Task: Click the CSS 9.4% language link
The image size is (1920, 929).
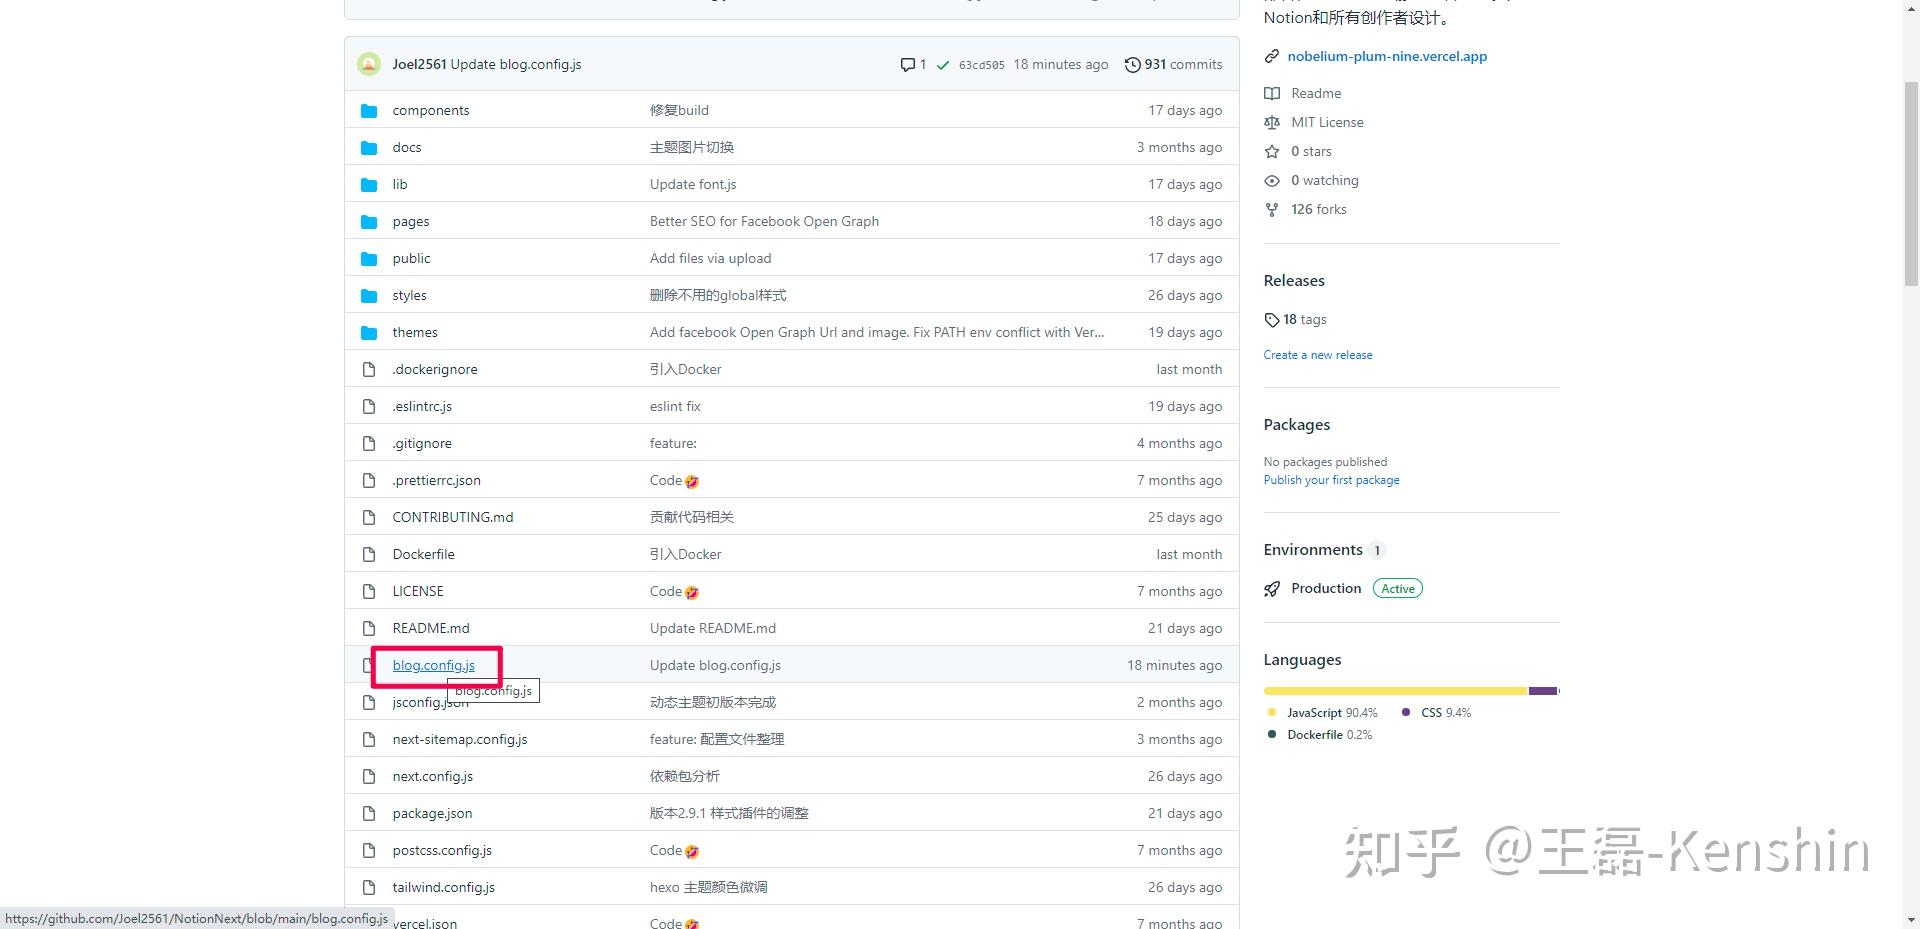Action: tap(1436, 713)
